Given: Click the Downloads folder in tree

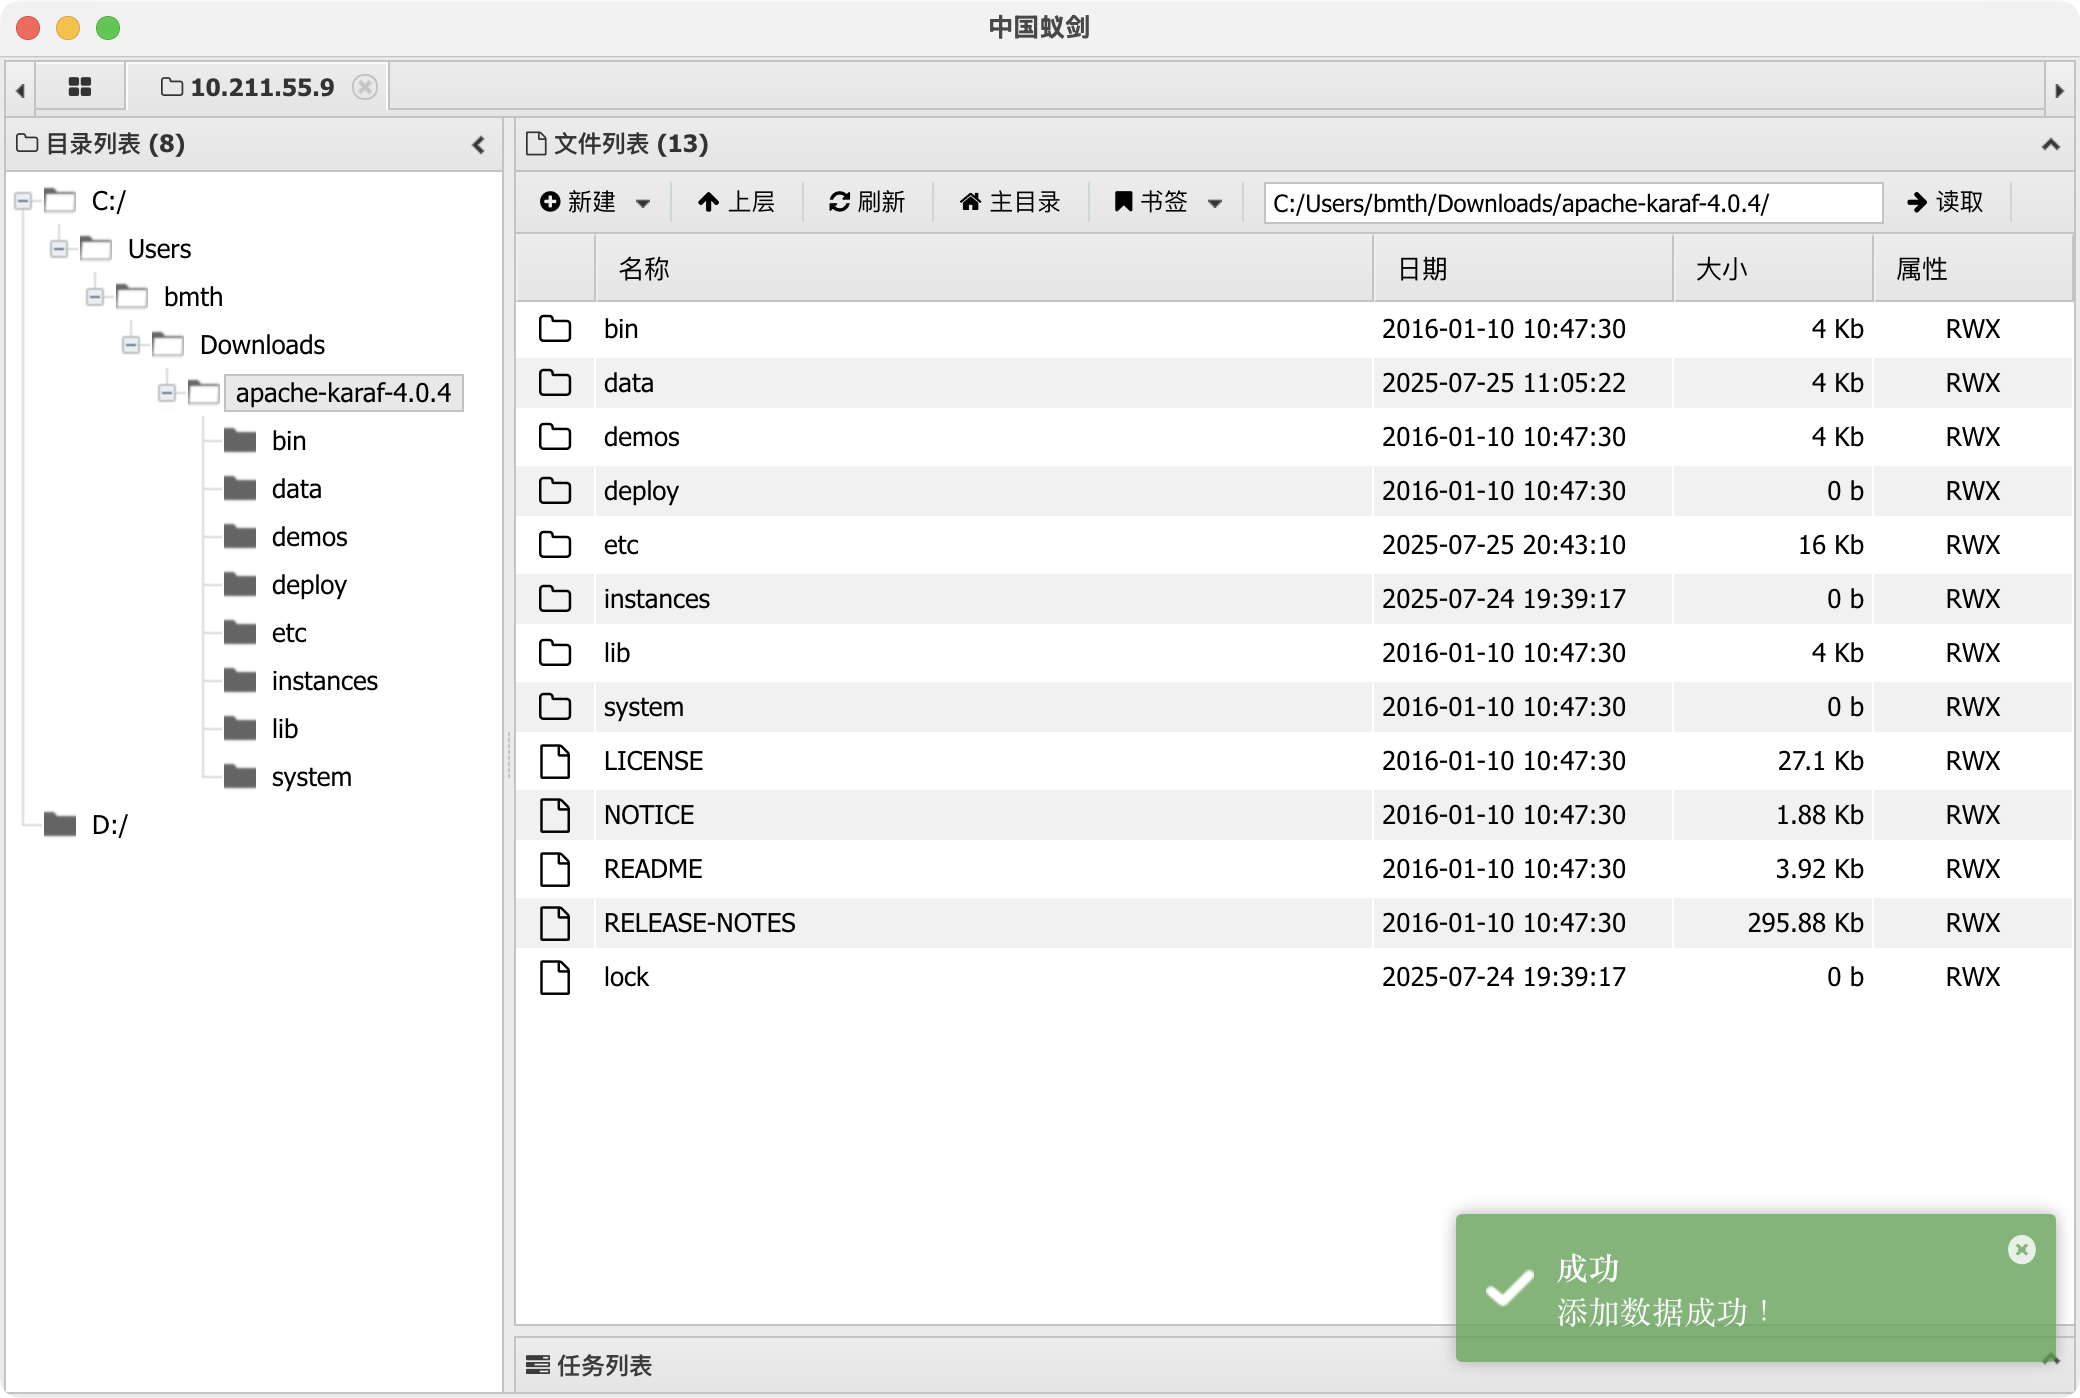Looking at the screenshot, I should [x=262, y=345].
